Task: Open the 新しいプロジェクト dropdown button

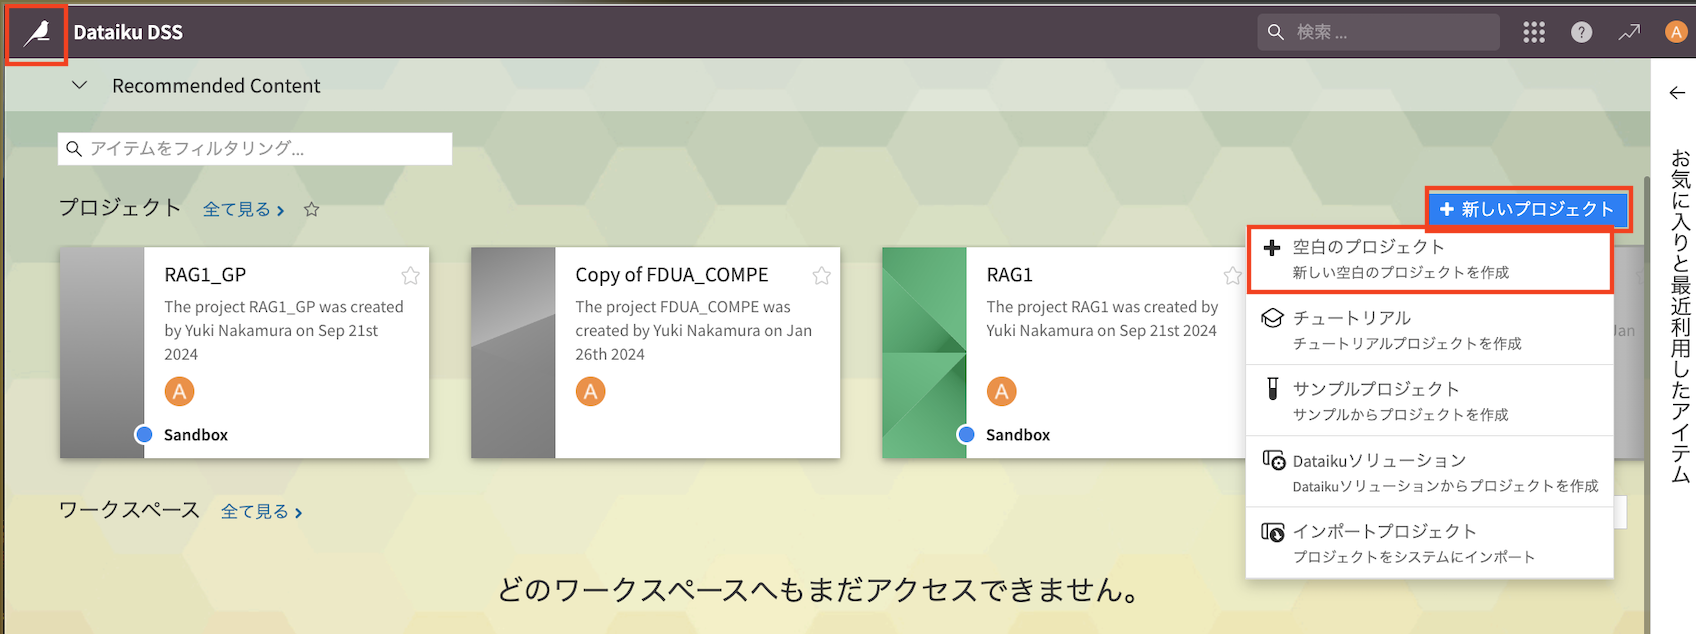Action: [x=1527, y=210]
